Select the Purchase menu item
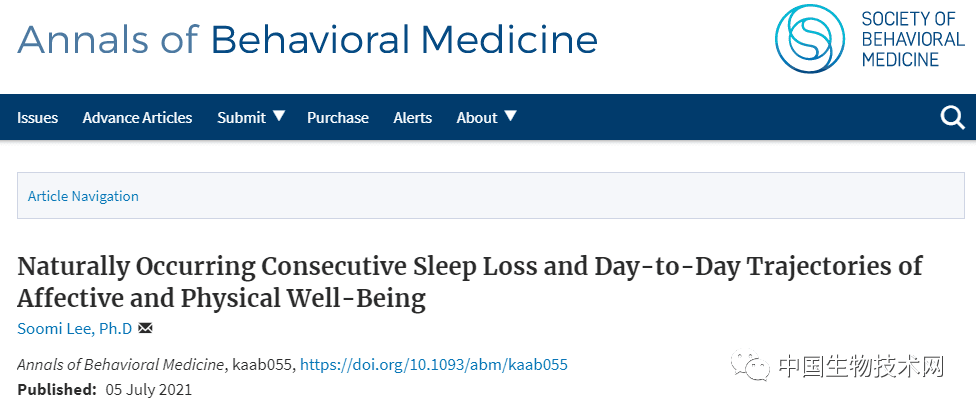Screen dimensions: 976x409 338,118
